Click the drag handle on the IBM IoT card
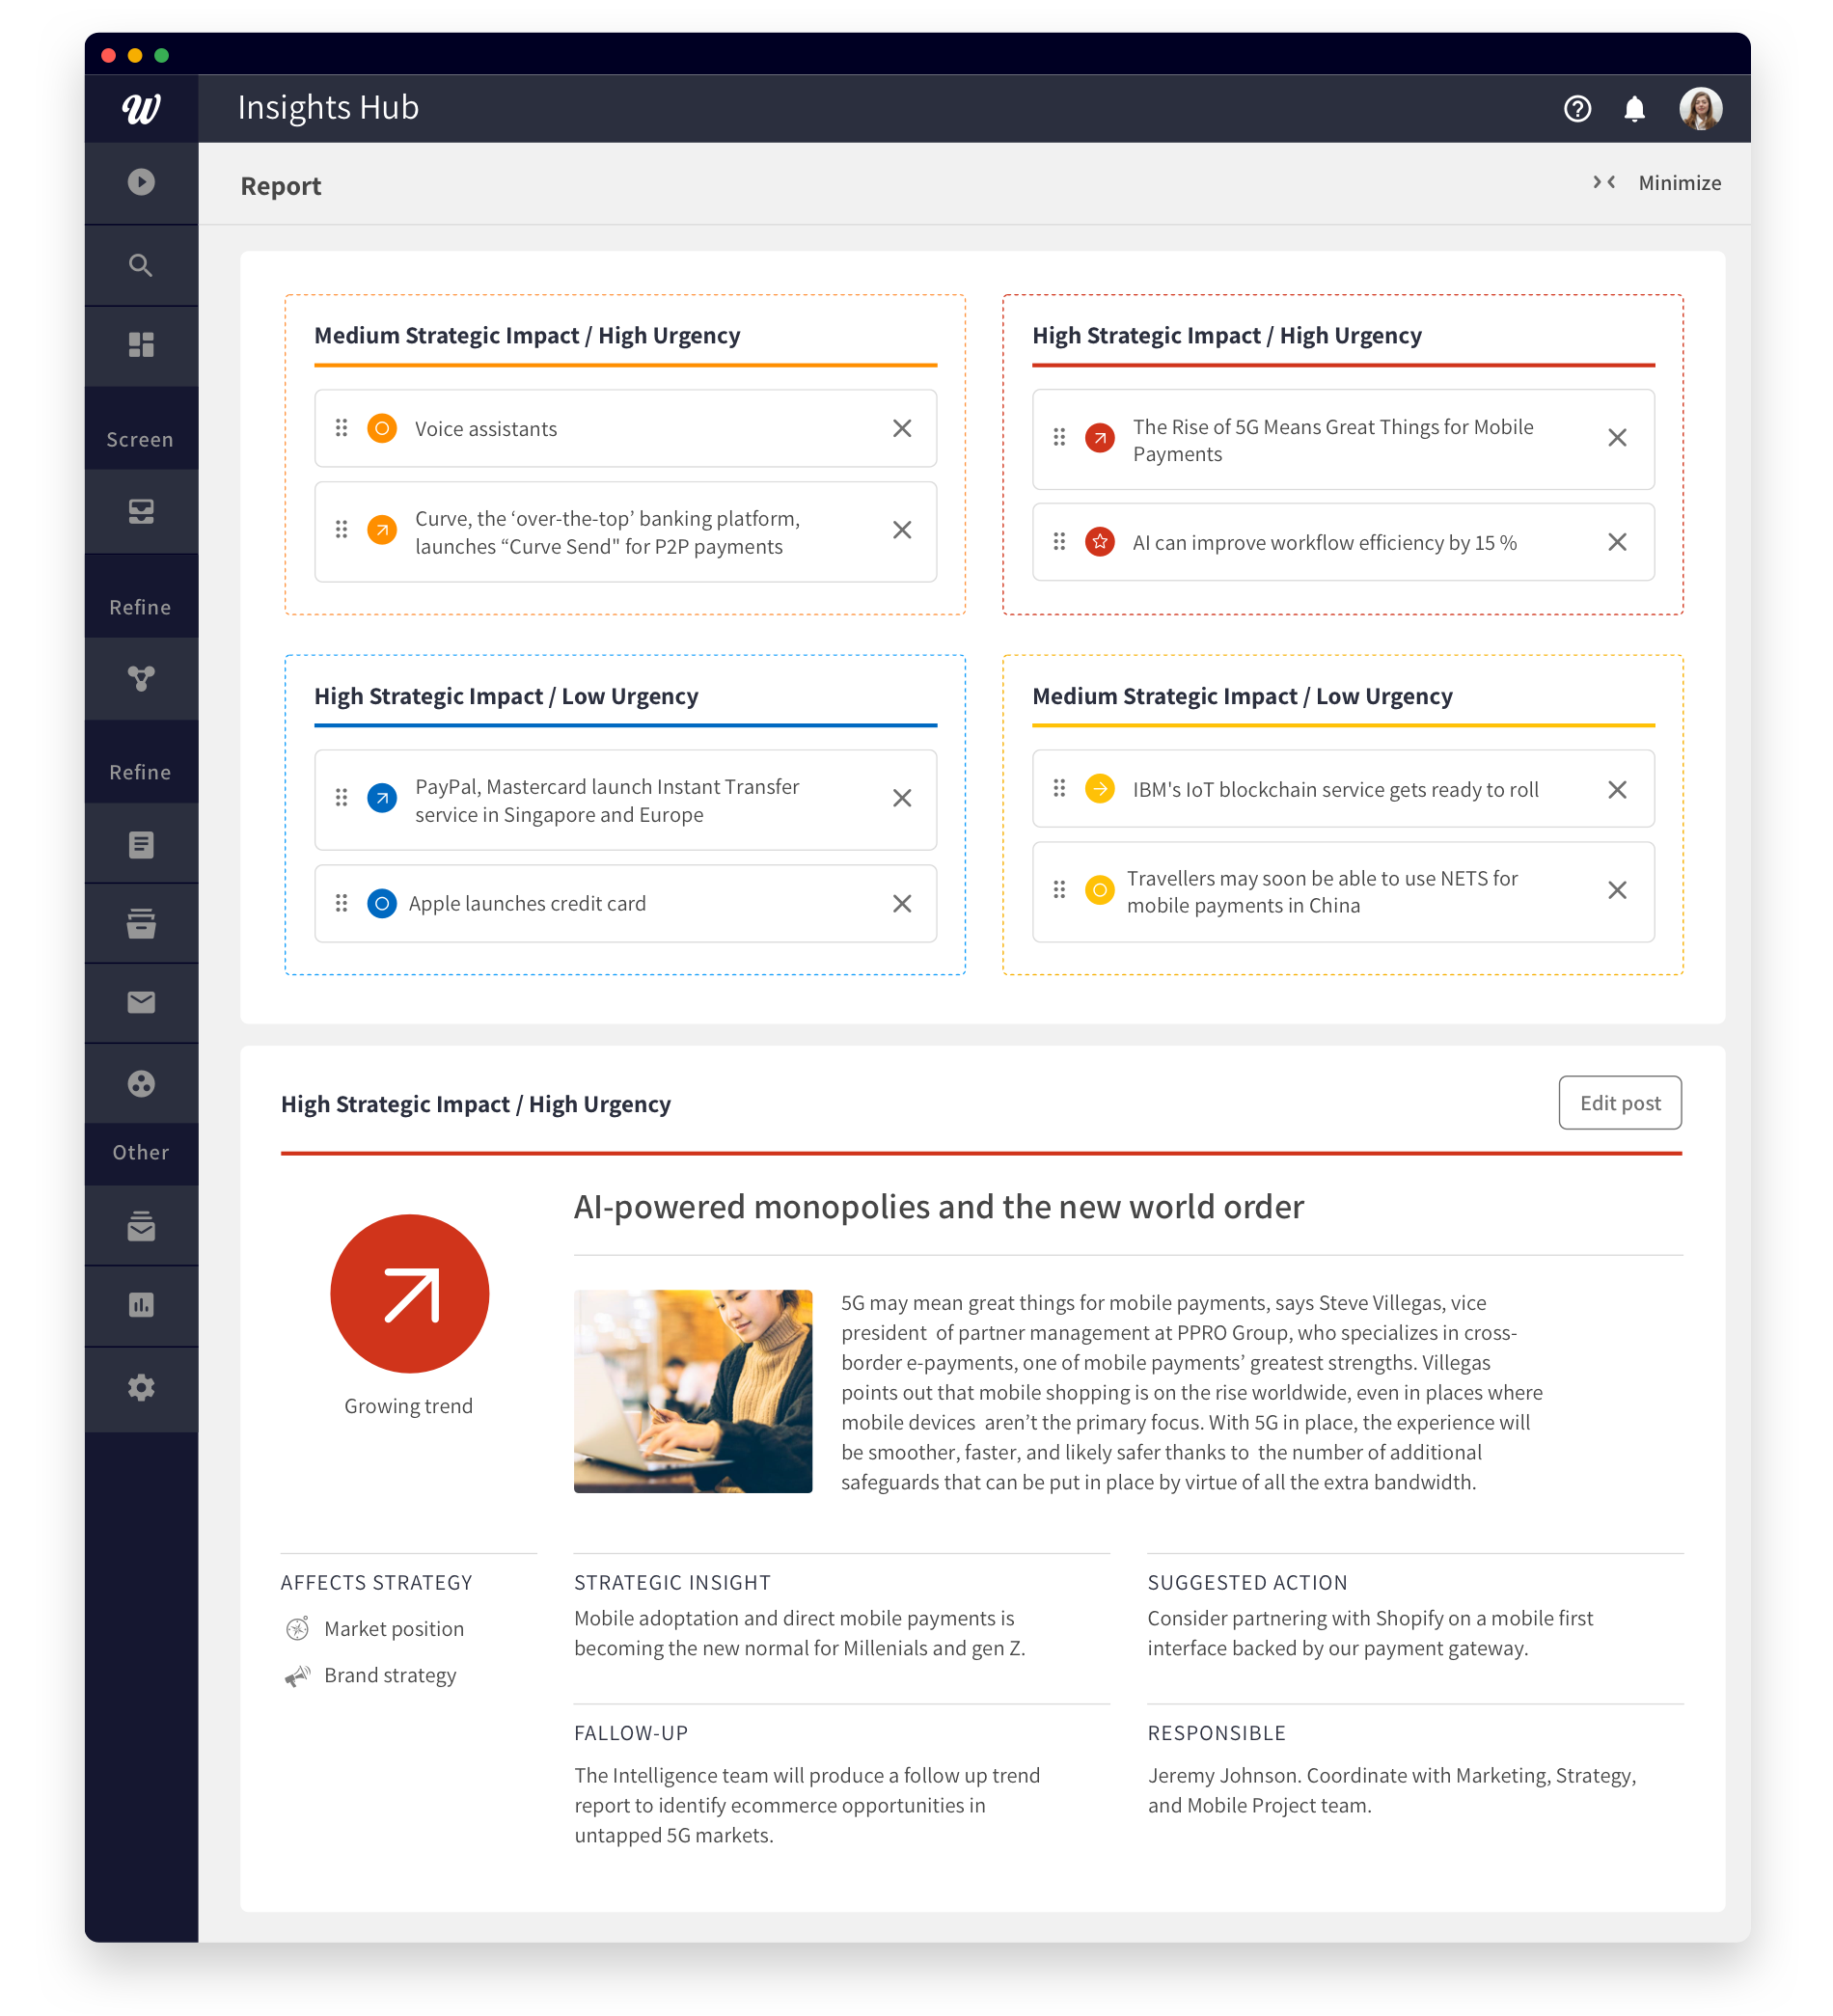 [1059, 788]
